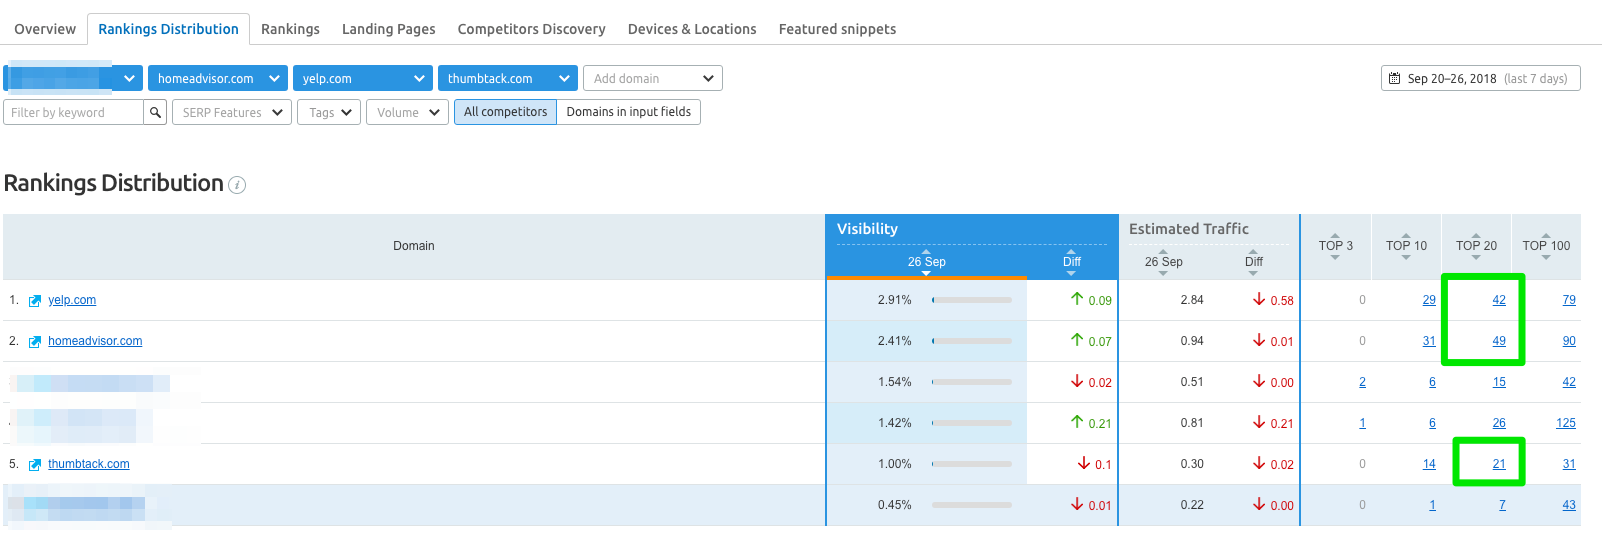Viewport: 1602px width, 545px height.
Task: Switch to the Rankings Distribution tab
Action: tap(168, 29)
